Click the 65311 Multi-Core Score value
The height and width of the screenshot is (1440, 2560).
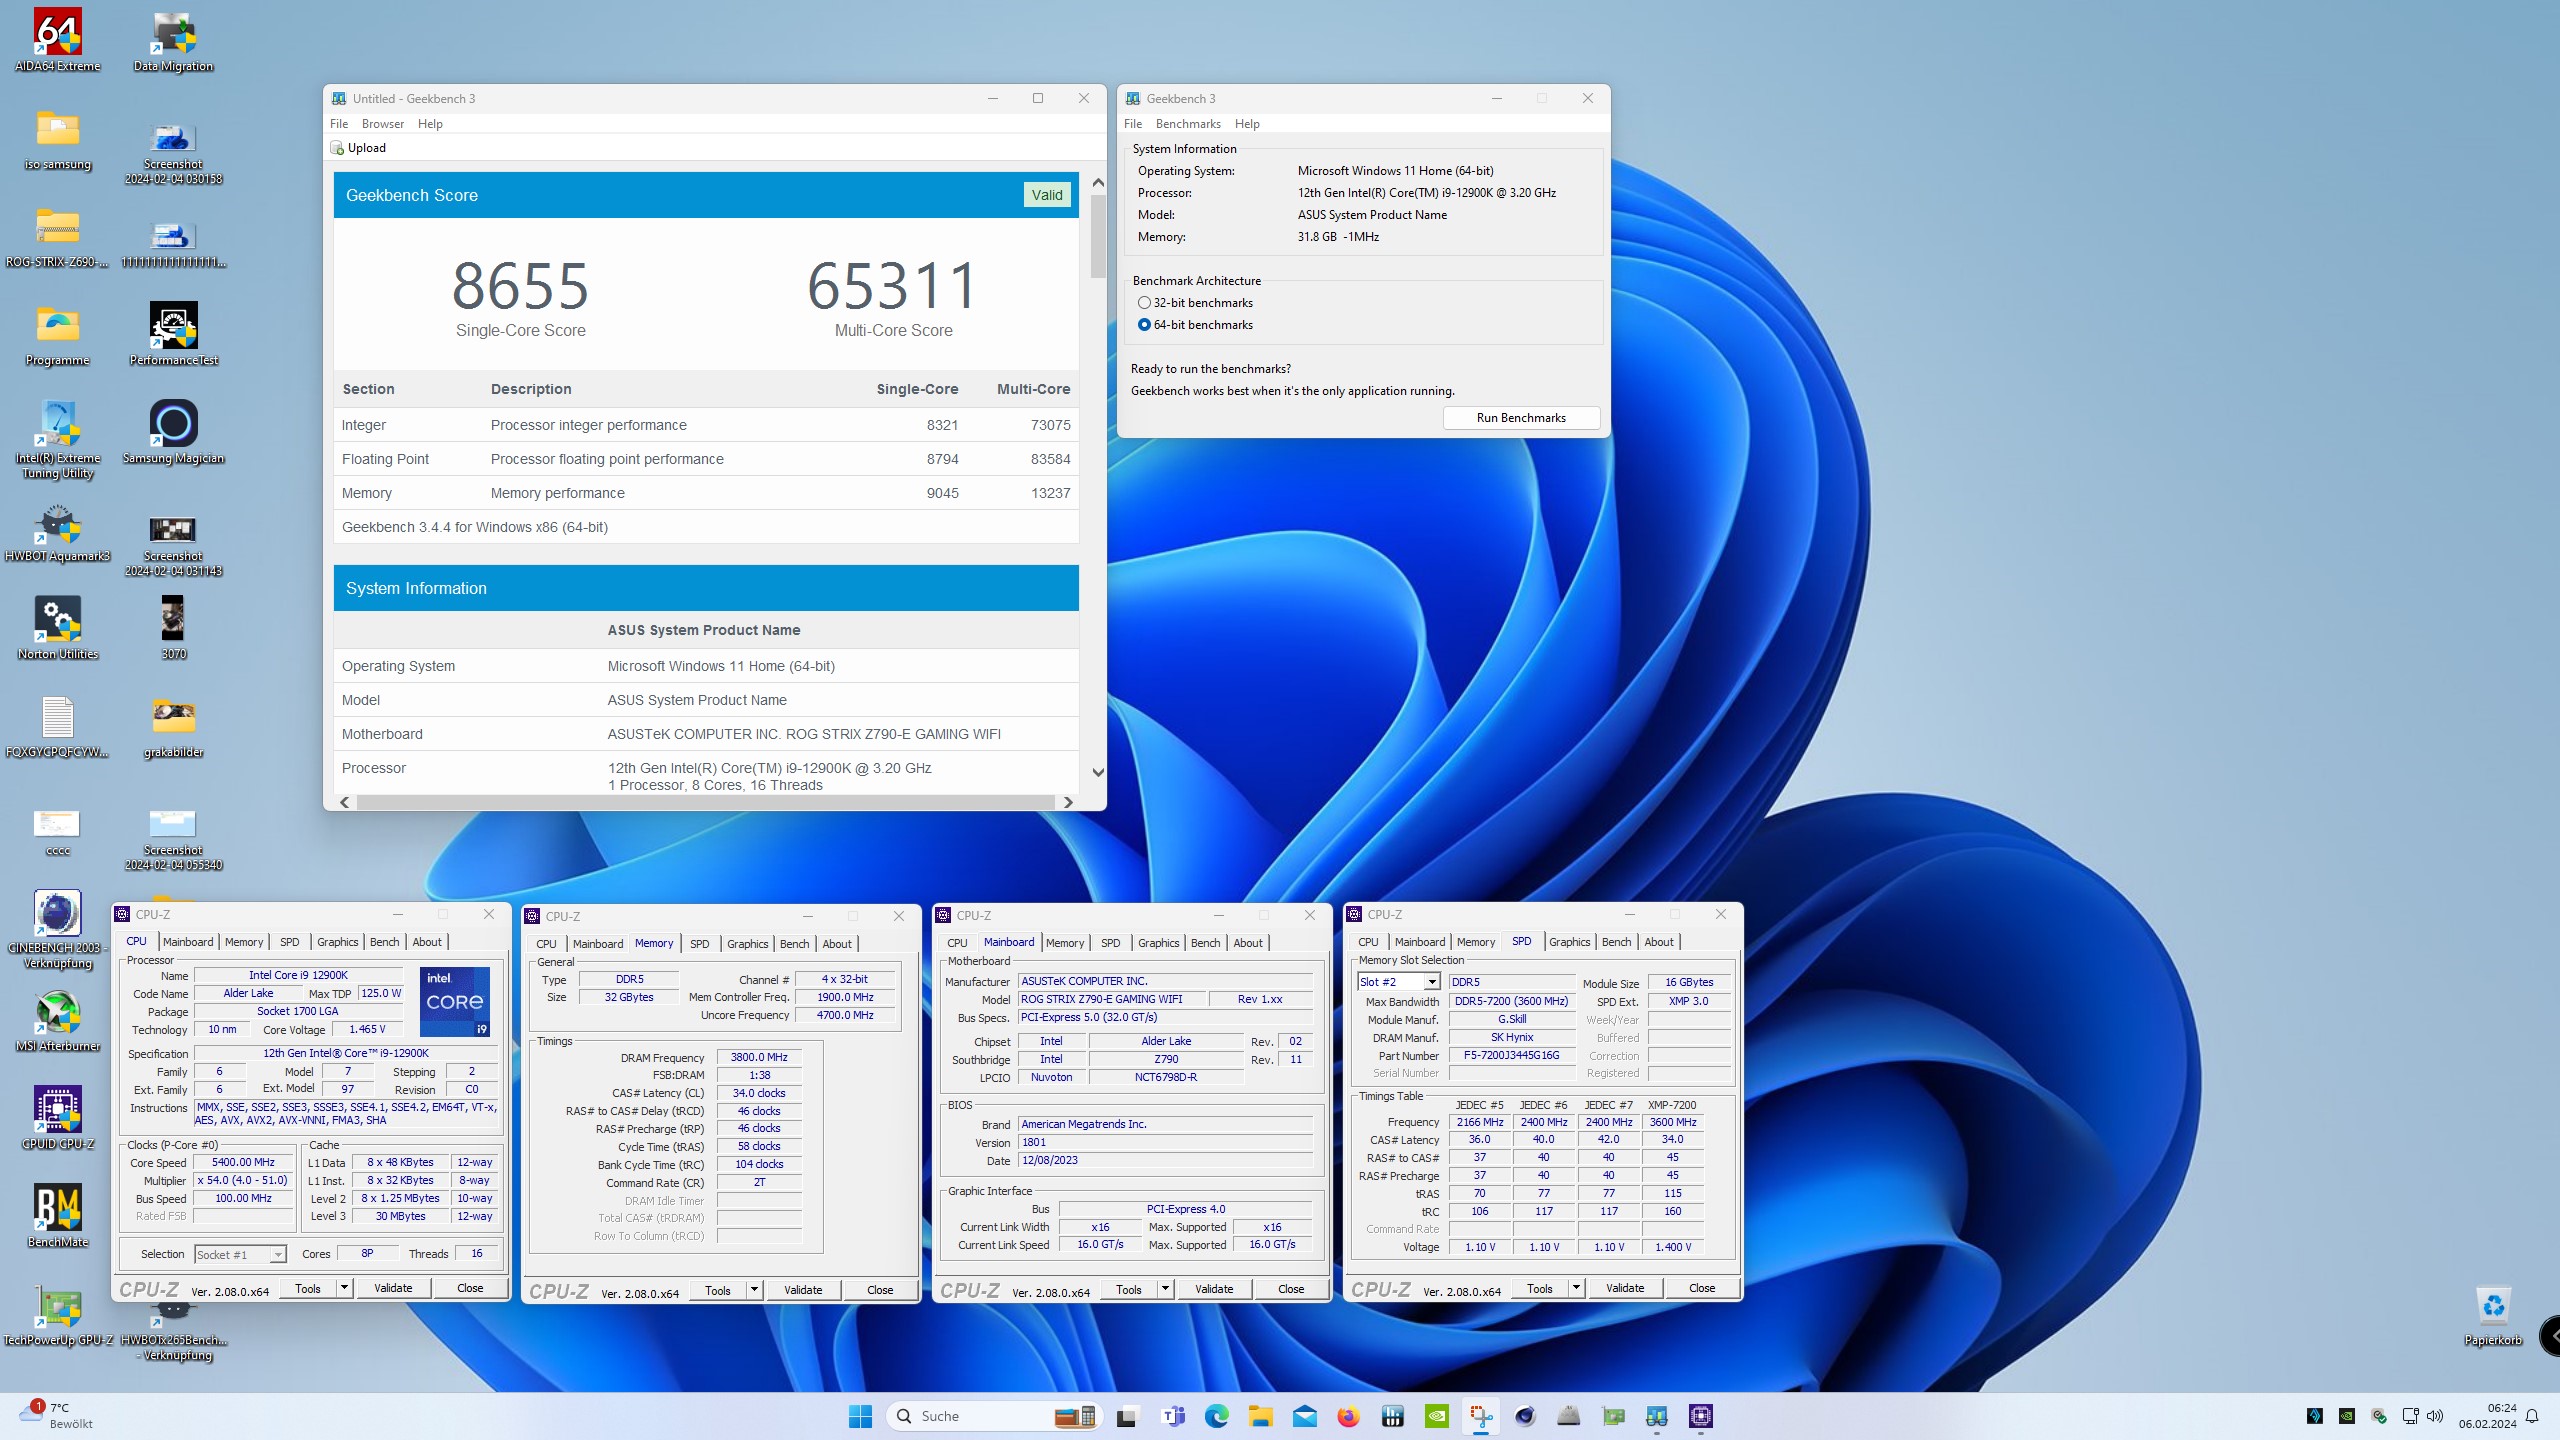(893, 286)
